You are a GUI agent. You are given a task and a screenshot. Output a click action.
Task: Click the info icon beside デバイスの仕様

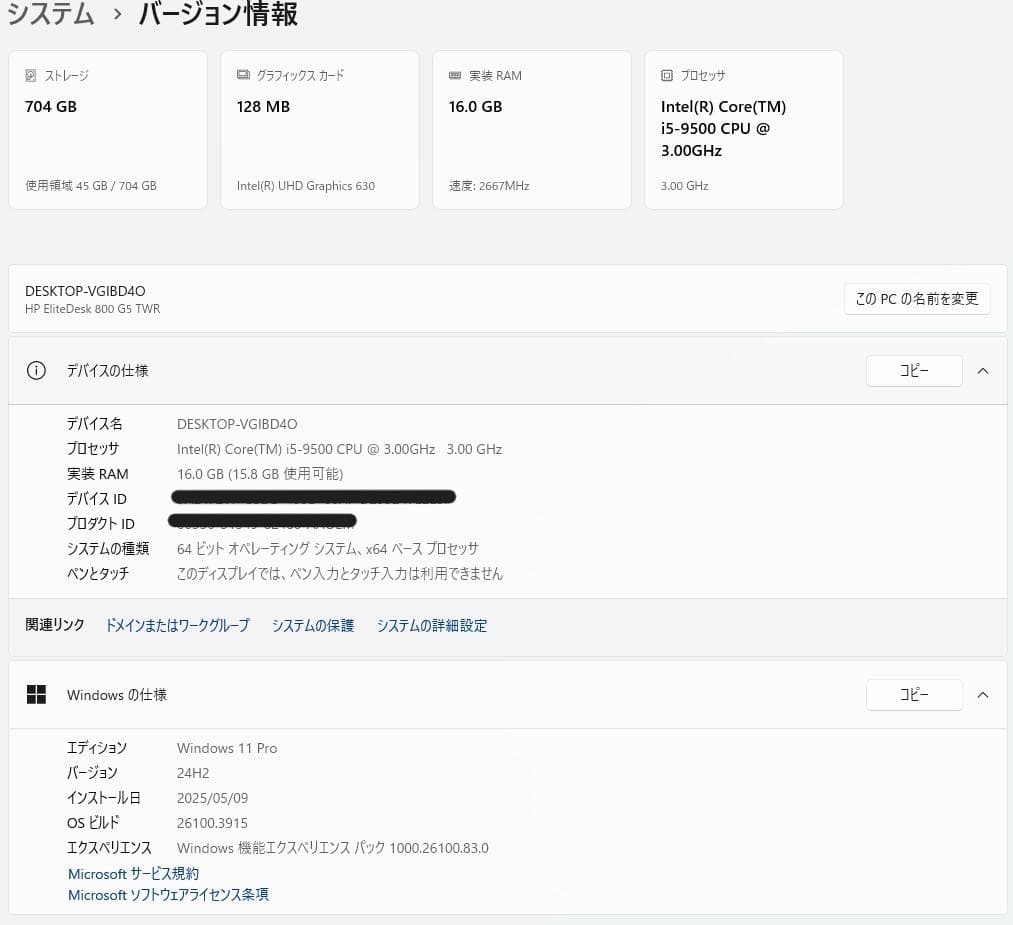[36, 370]
